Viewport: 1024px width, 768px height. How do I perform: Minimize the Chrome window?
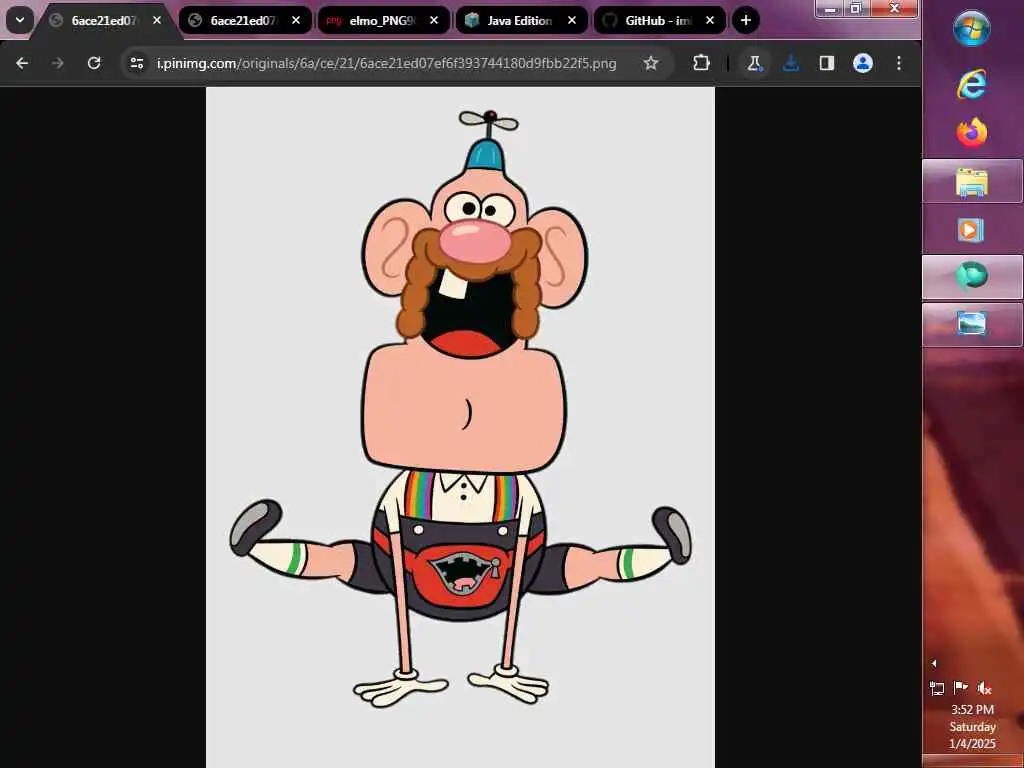pyautogui.click(x=829, y=8)
